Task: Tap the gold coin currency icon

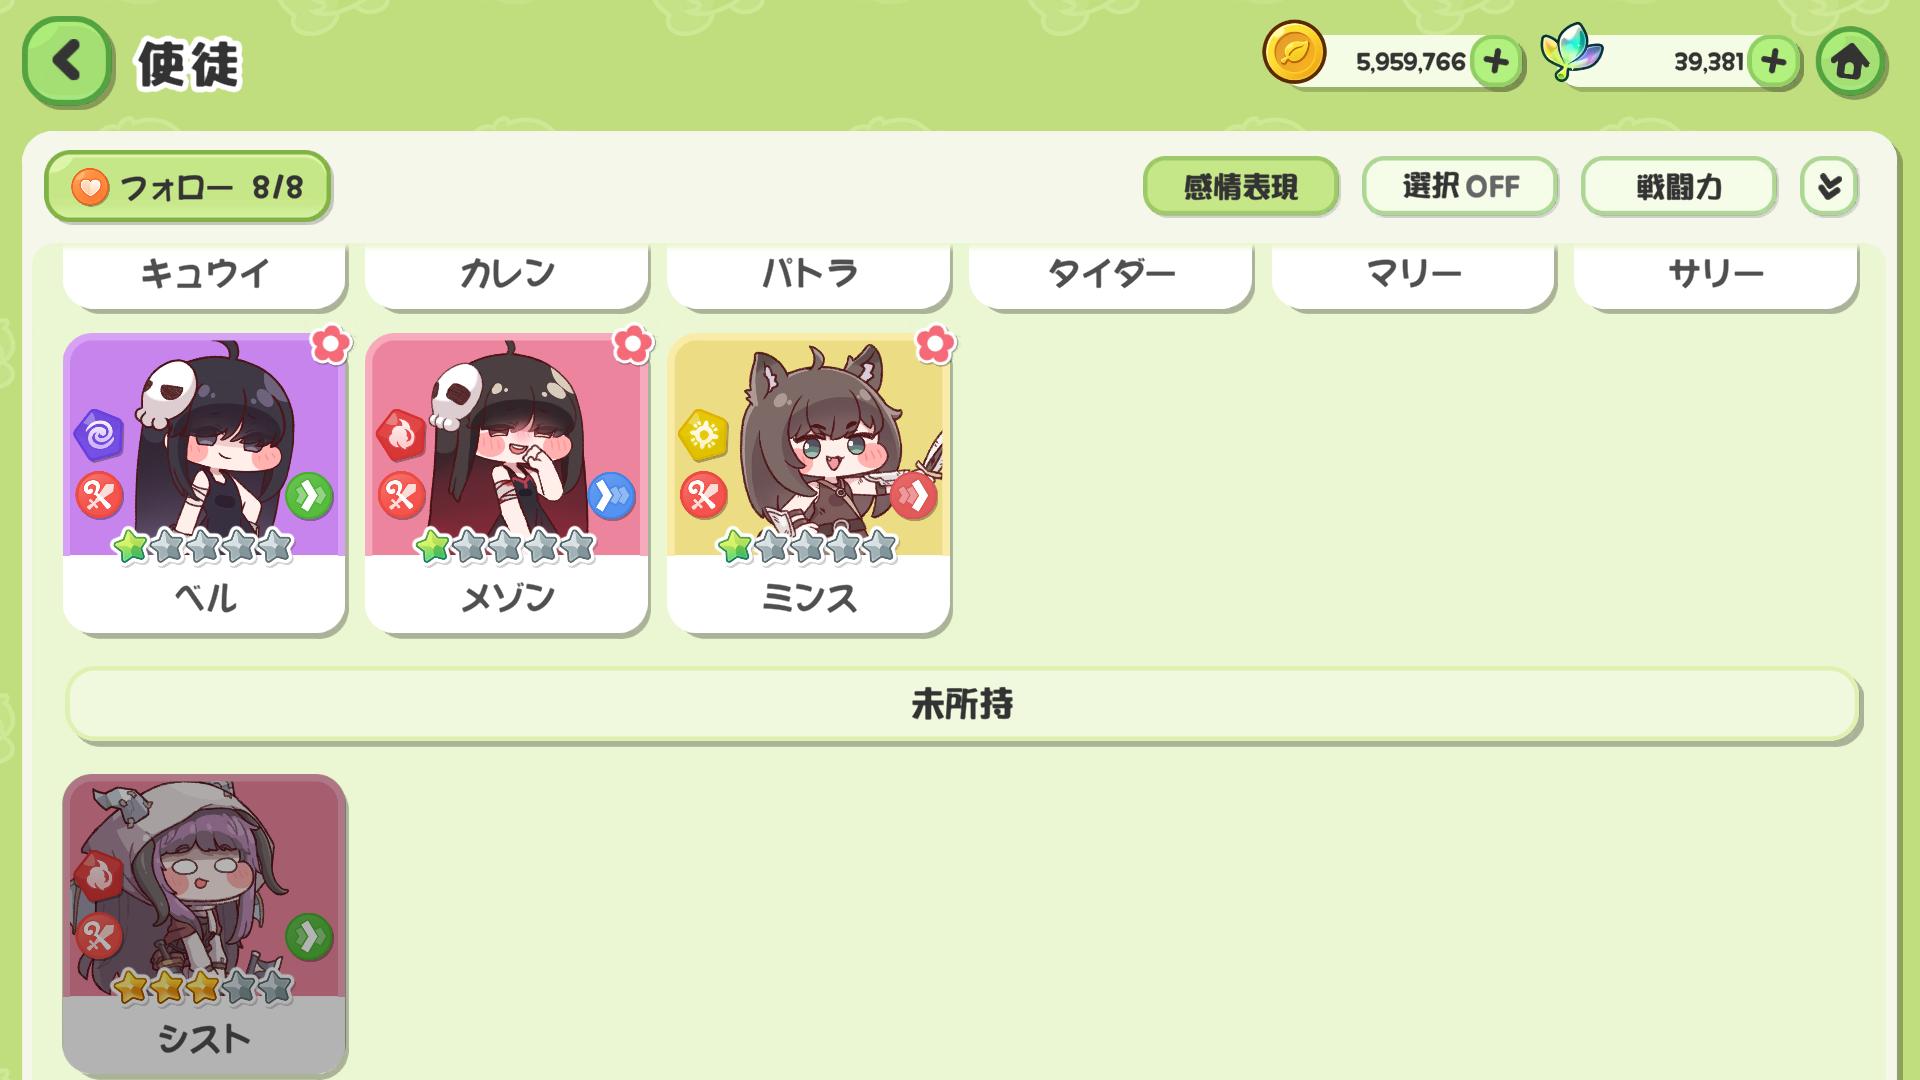Action: [x=1294, y=53]
